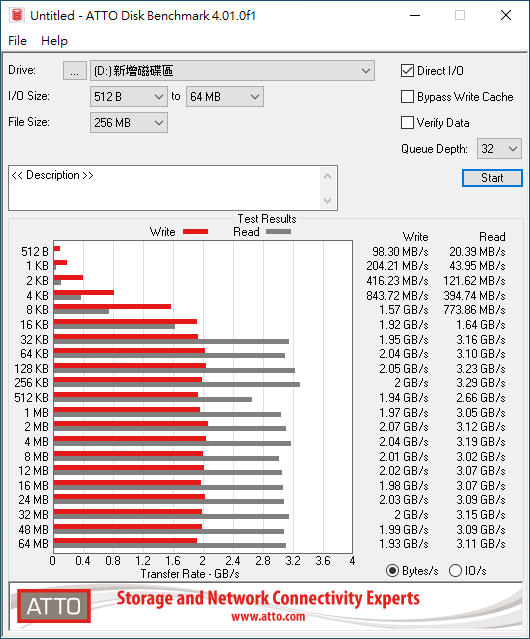Enable Bypass Write Cache checkbox
This screenshot has height=639, width=530.
pyautogui.click(x=407, y=97)
